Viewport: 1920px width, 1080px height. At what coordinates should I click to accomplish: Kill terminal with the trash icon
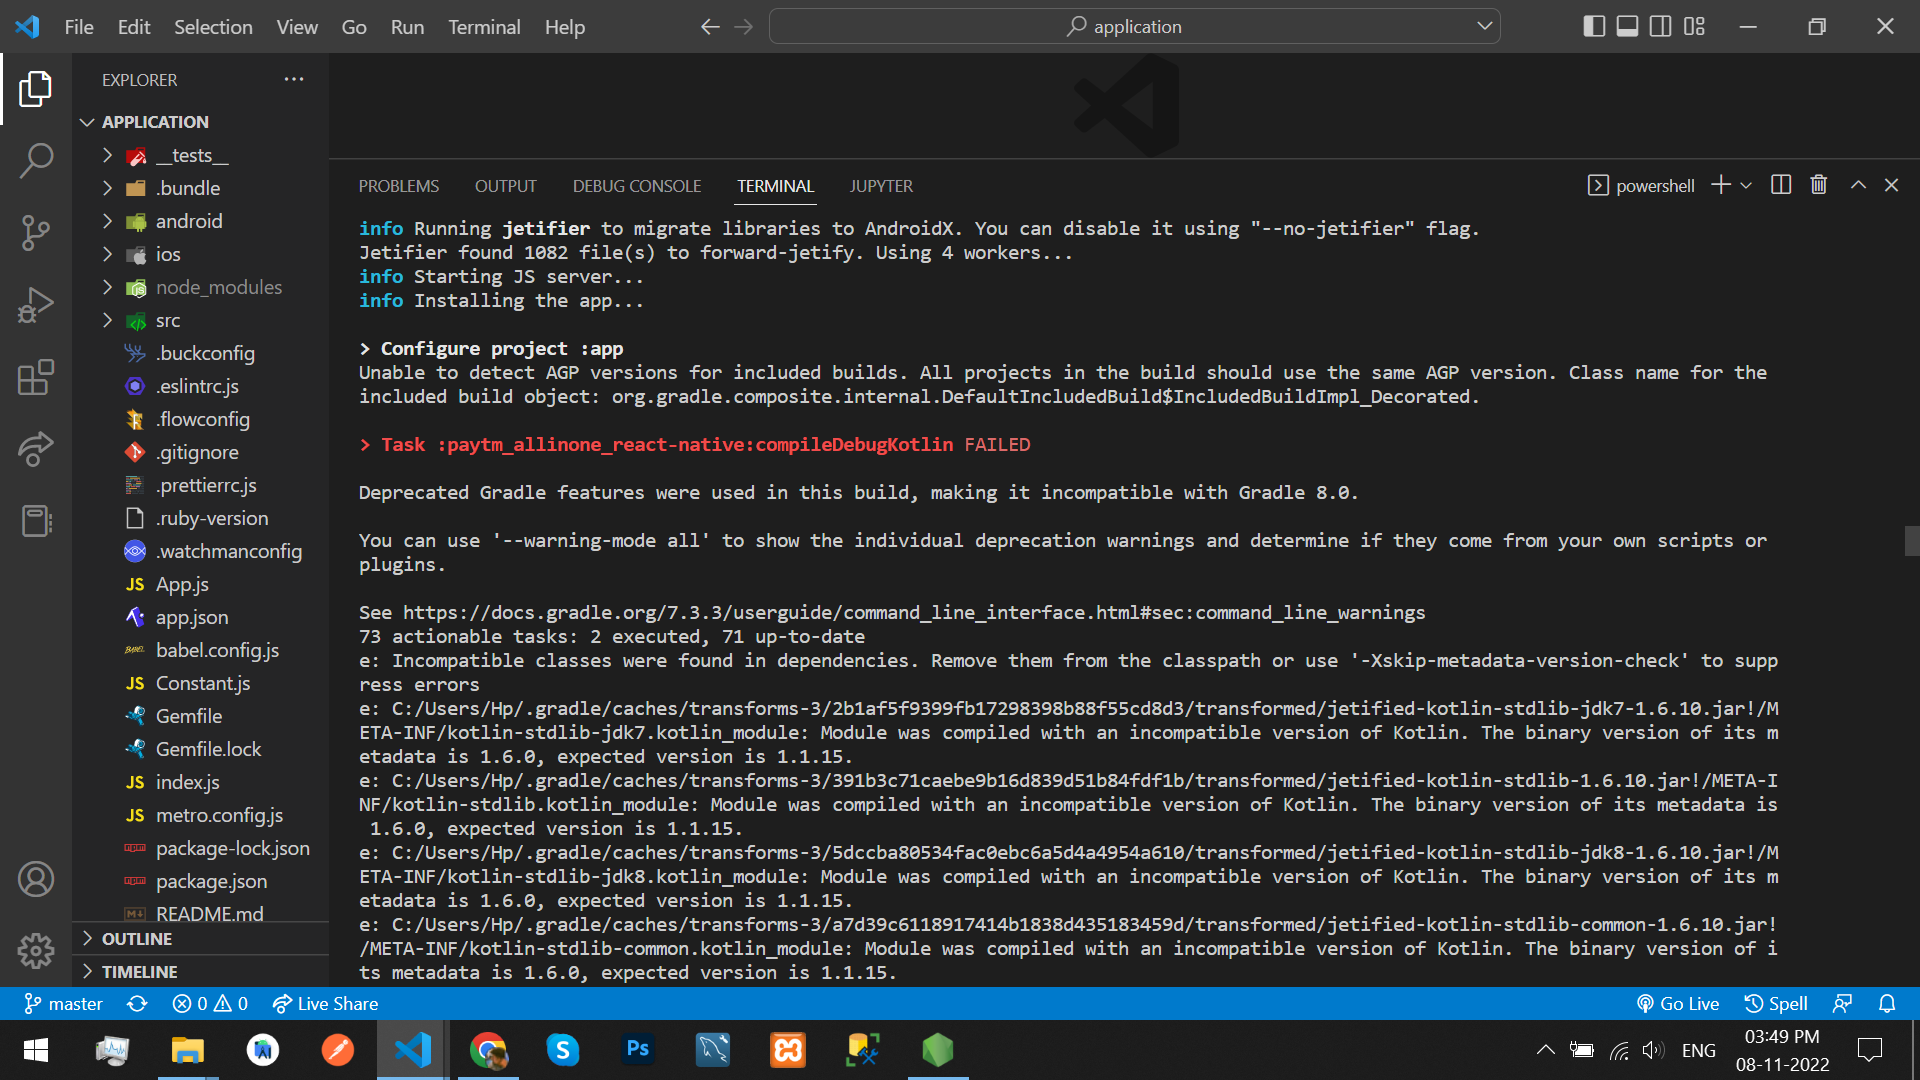[x=1819, y=185]
